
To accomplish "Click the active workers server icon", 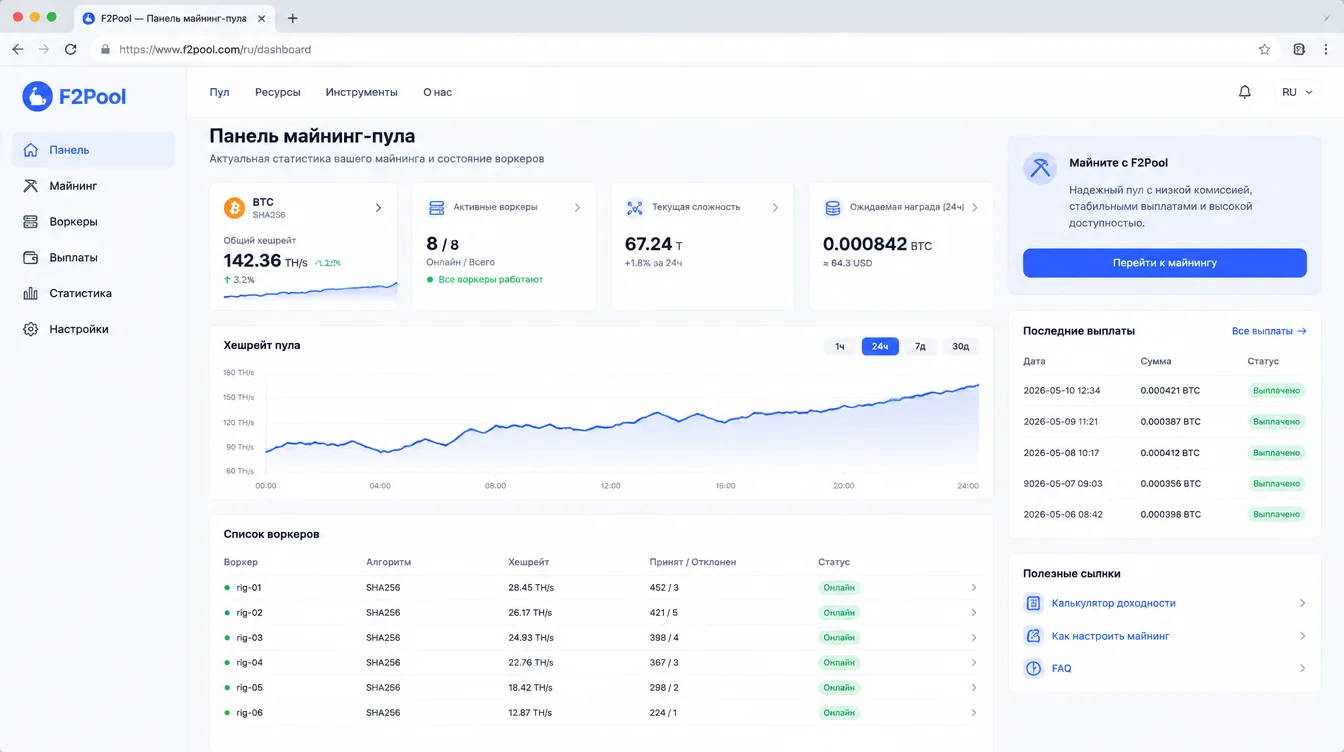I will click(x=436, y=208).
